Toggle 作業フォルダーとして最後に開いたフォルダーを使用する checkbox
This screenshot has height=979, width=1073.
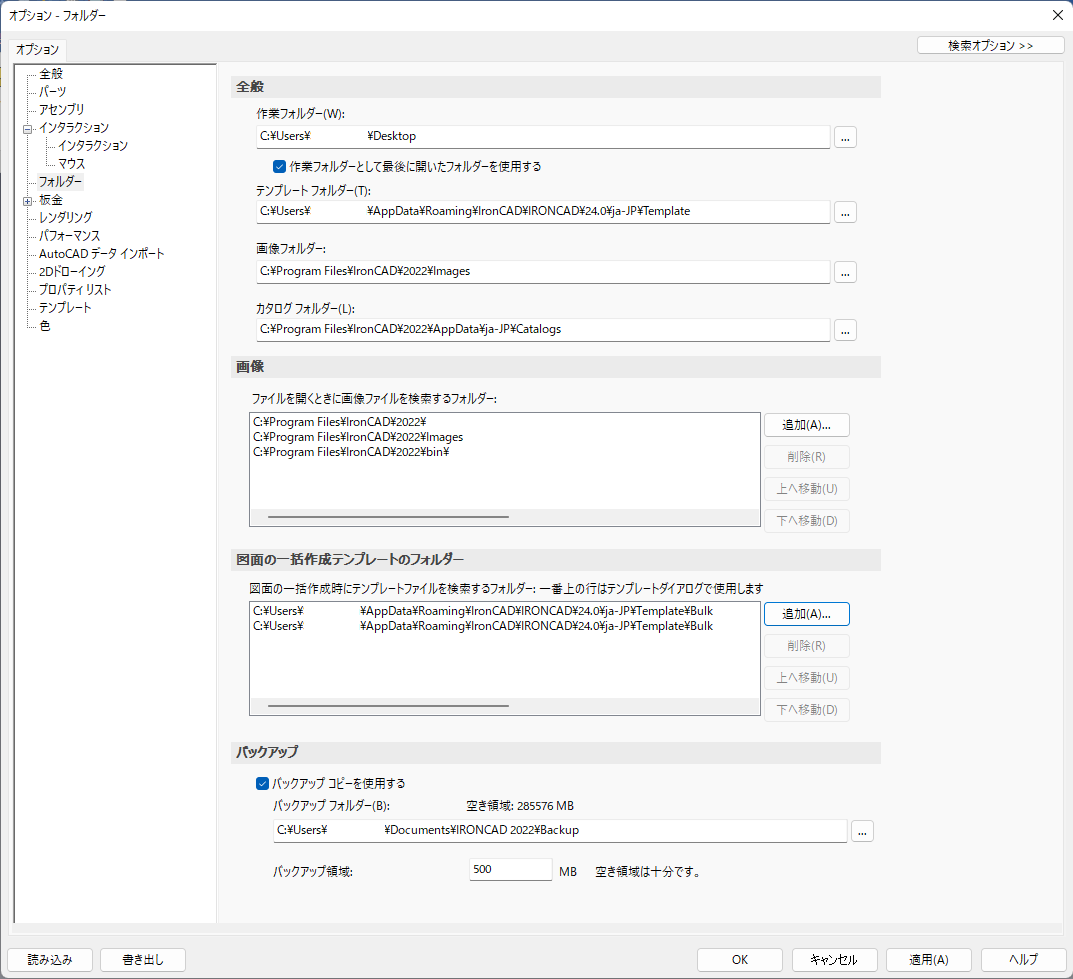(x=280, y=166)
